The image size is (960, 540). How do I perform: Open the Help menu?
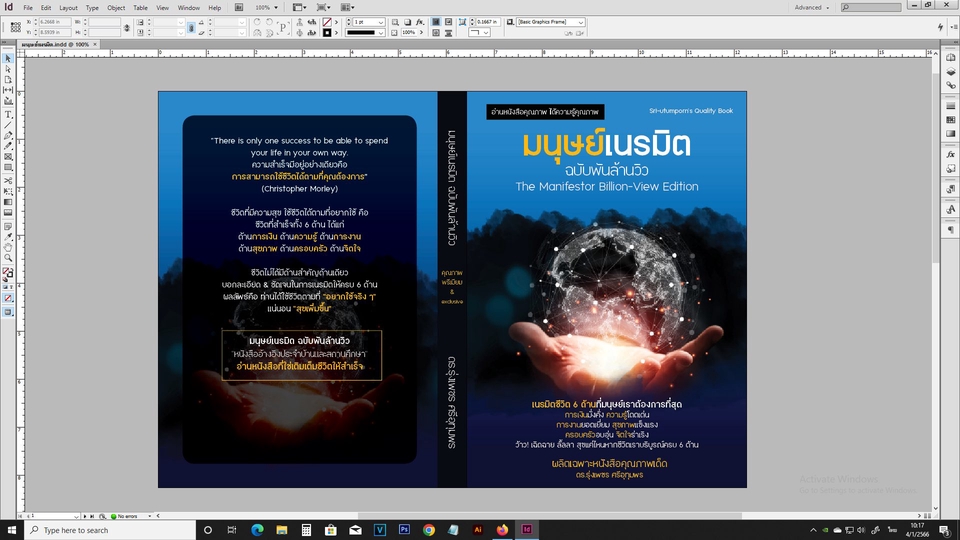pos(214,8)
